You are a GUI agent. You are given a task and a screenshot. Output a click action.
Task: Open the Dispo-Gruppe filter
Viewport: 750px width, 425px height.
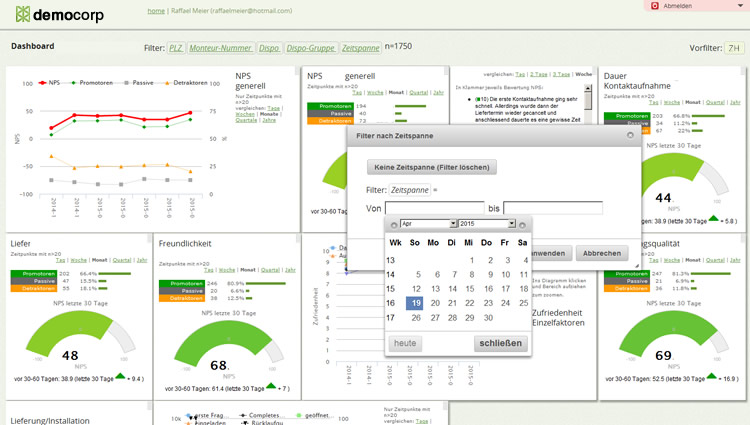pyautogui.click(x=311, y=47)
